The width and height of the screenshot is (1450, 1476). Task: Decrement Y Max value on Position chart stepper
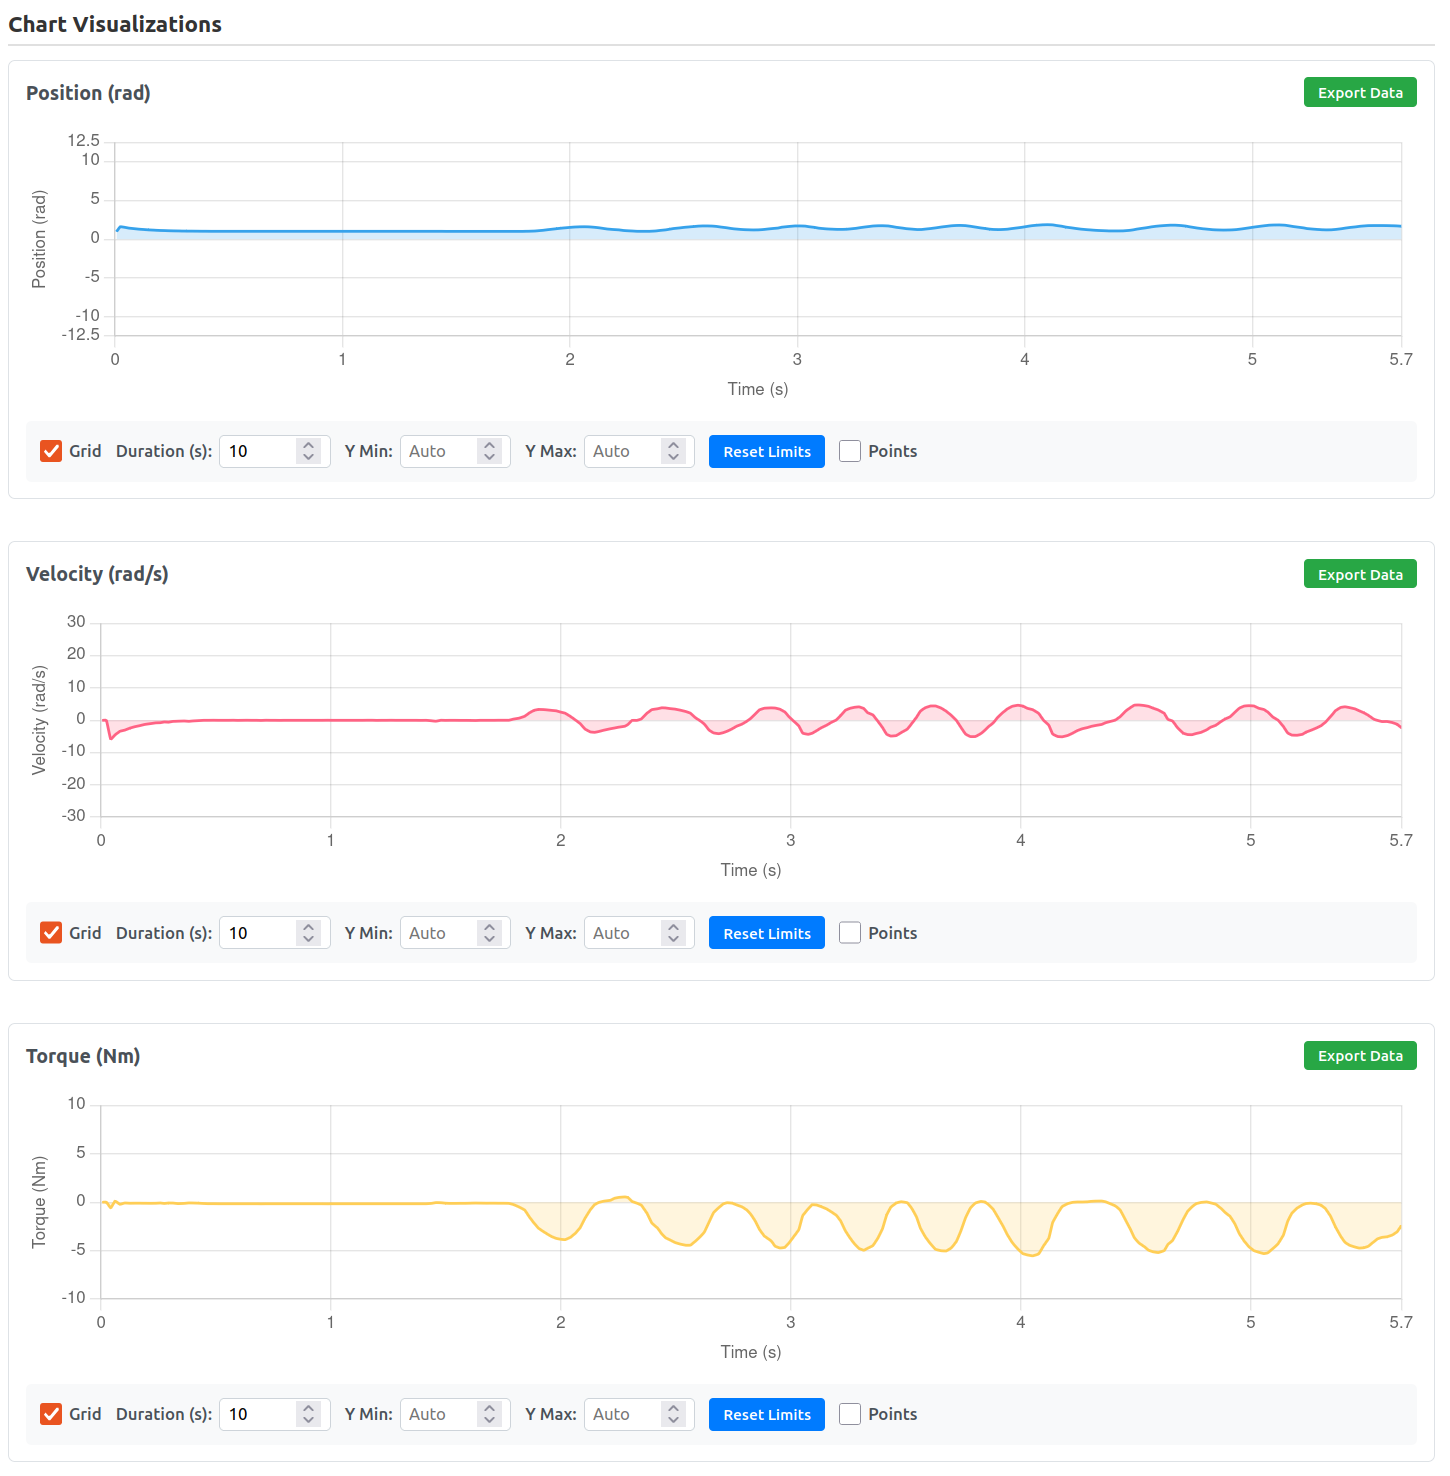(x=675, y=457)
